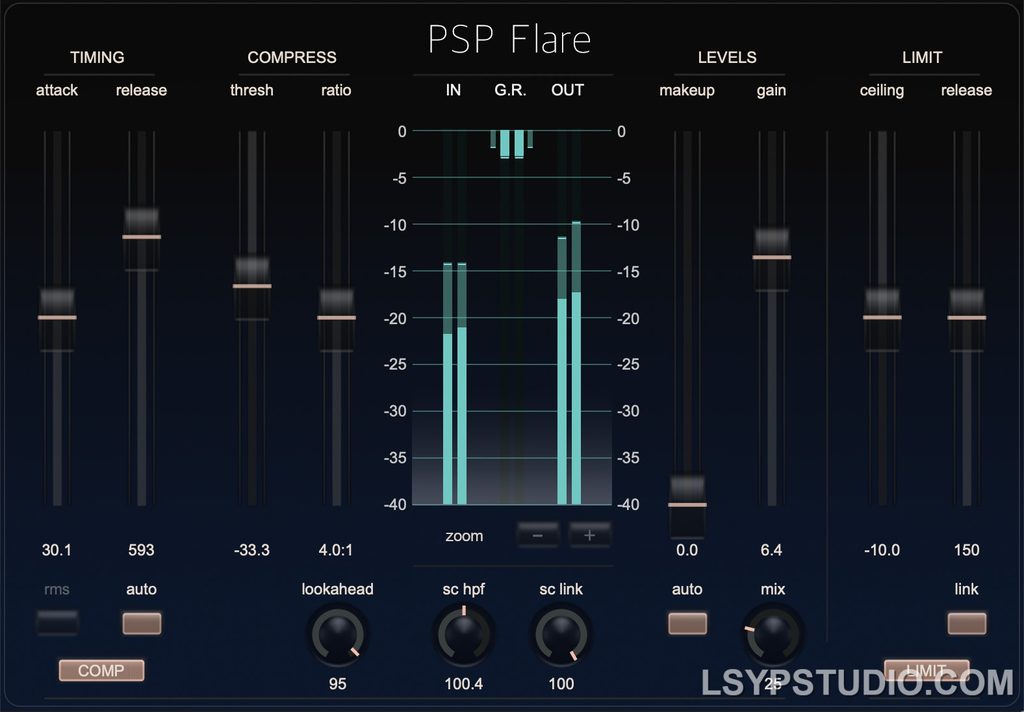The width and height of the screenshot is (1024, 712).
Task: Click the limit release slider handle
Action: coord(967,318)
